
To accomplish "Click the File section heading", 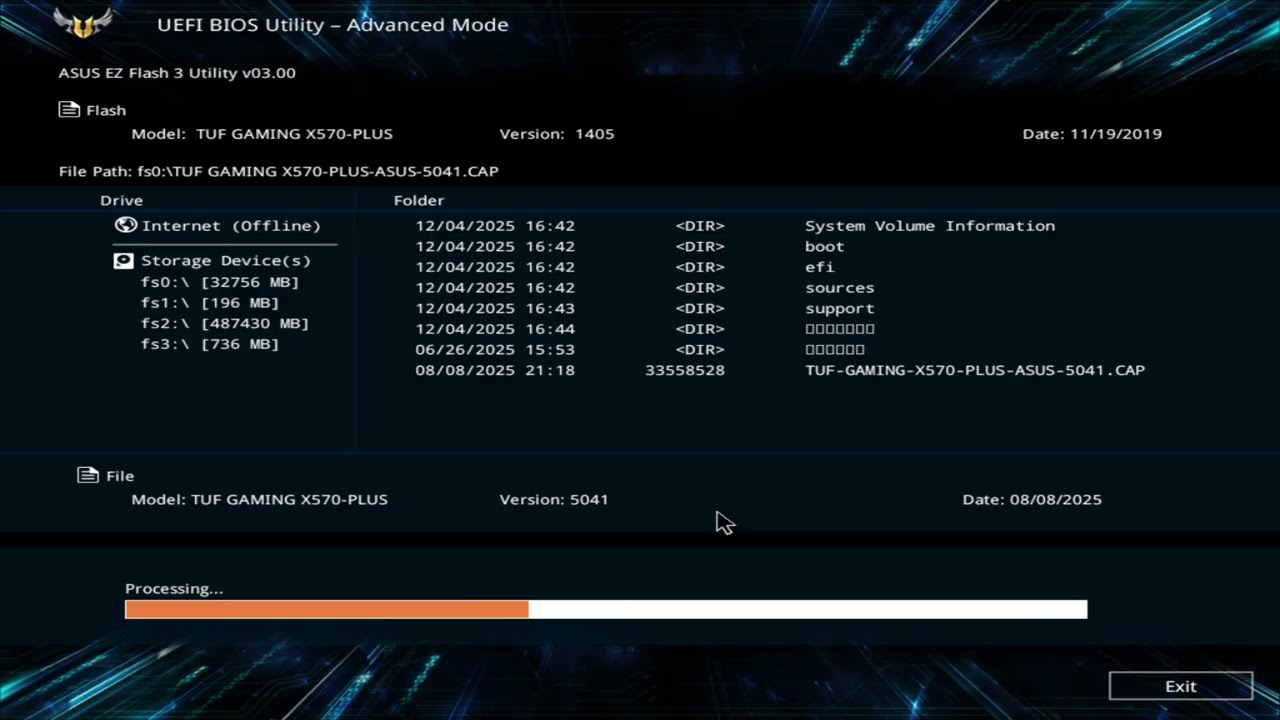I will 120,476.
